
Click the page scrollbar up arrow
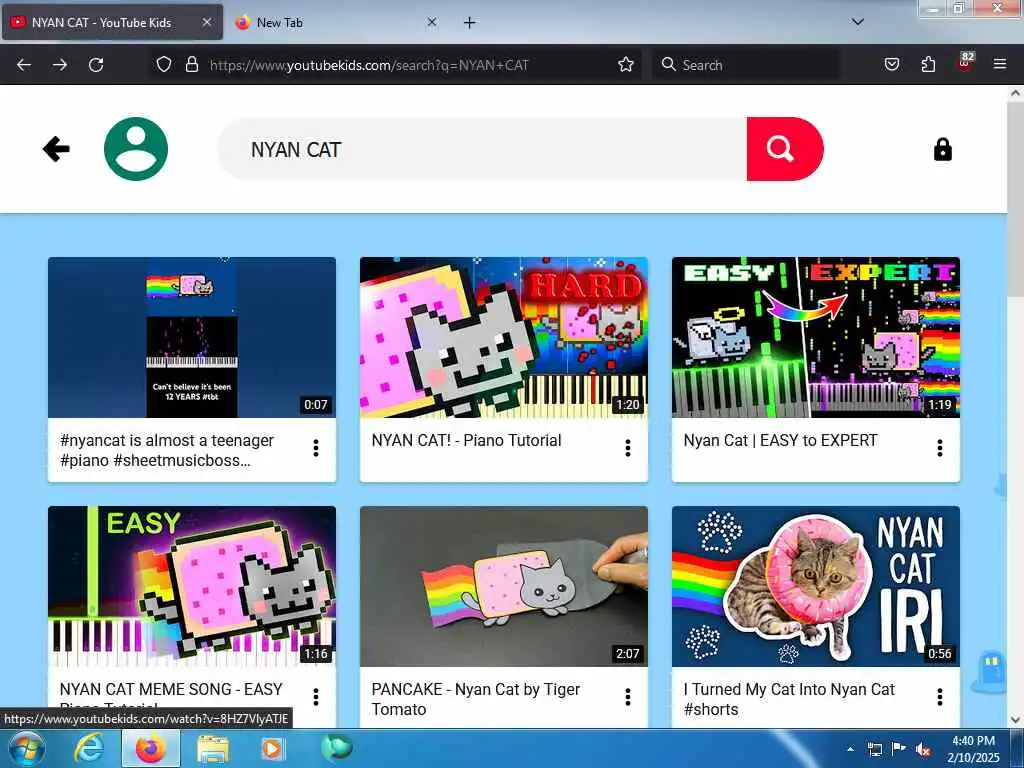[x=1016, y=93]
